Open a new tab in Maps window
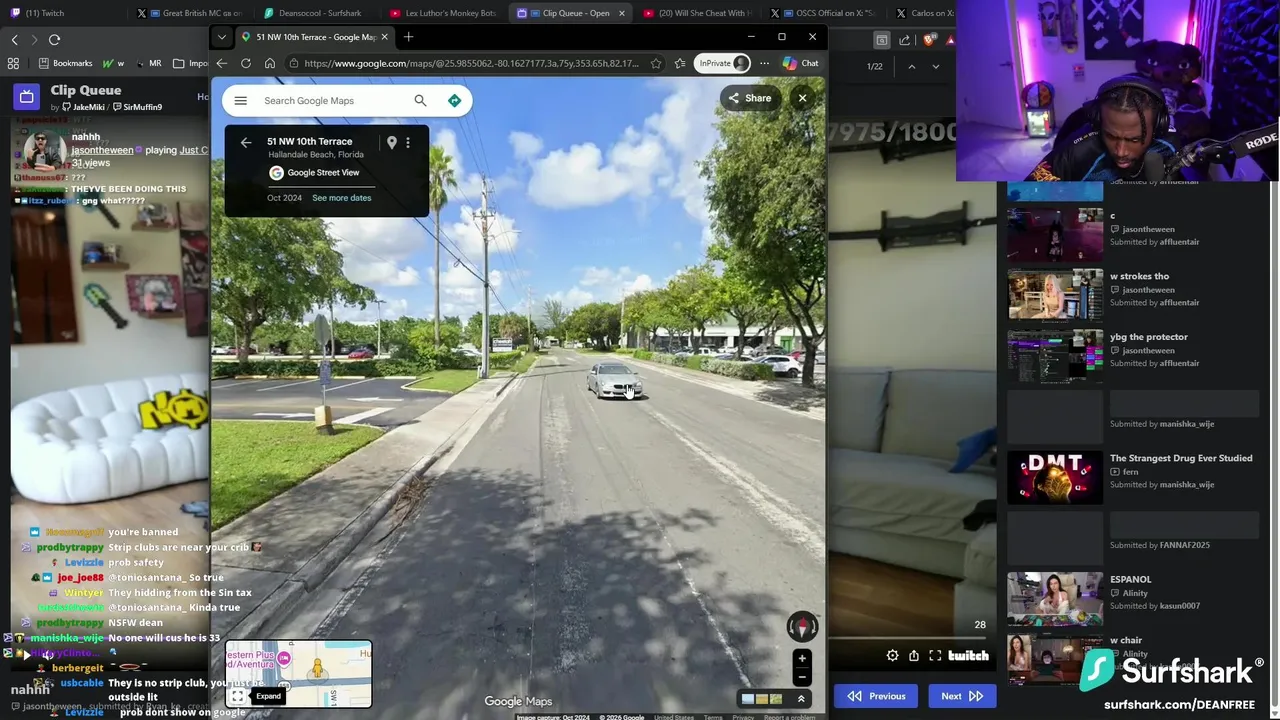 408,37
